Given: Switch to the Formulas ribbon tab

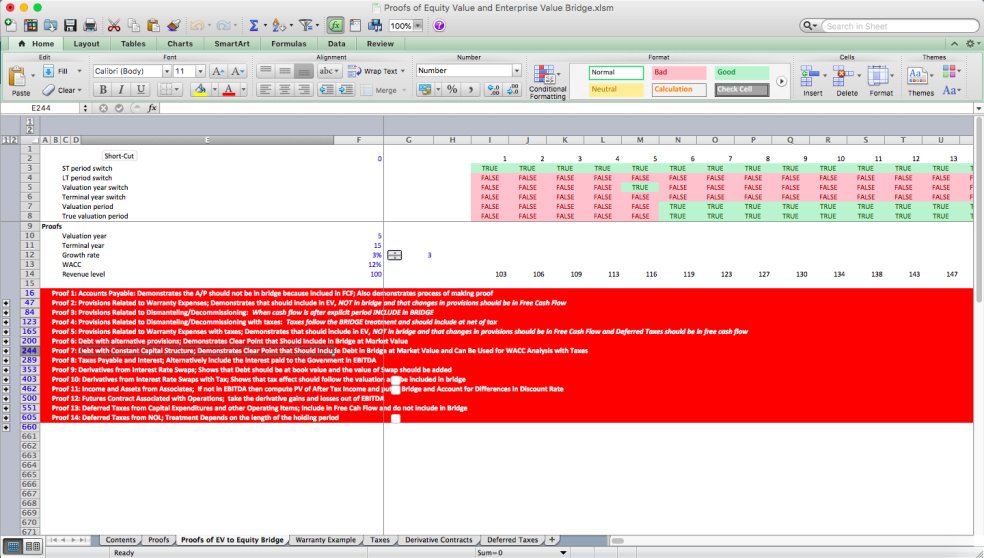Looking at the screenshot, I should 288,44.
